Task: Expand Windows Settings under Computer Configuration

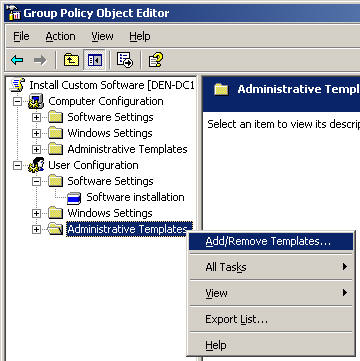Action: (36, 133)
